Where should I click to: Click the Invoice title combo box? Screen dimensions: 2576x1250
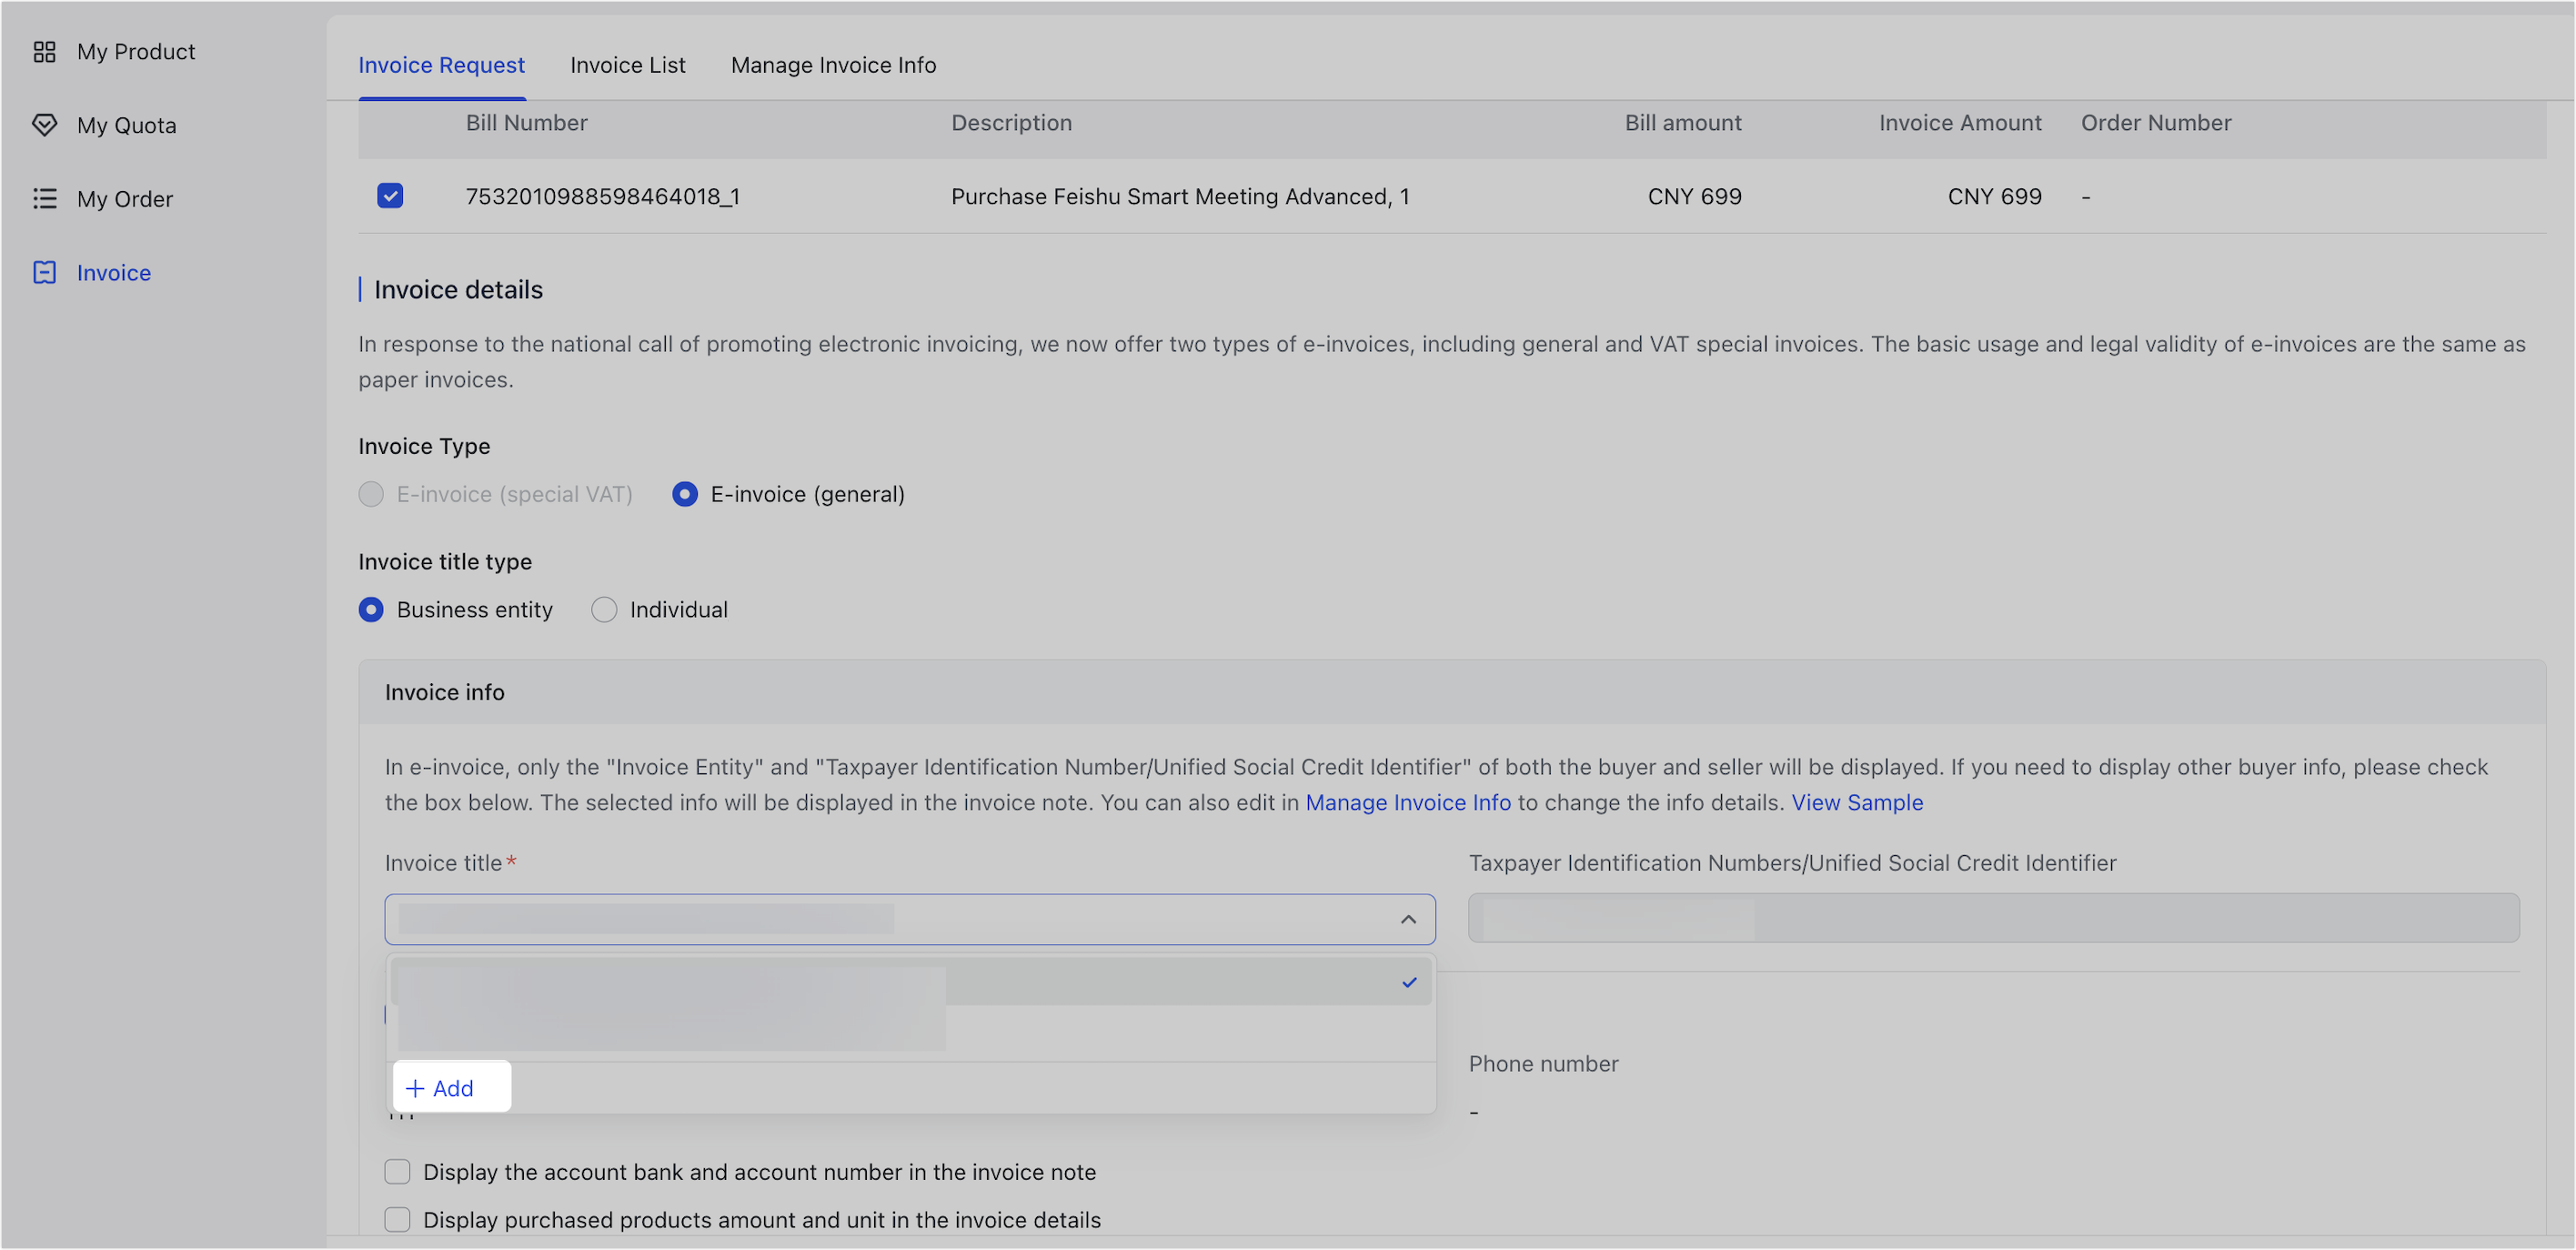click(x=910, y=919)
